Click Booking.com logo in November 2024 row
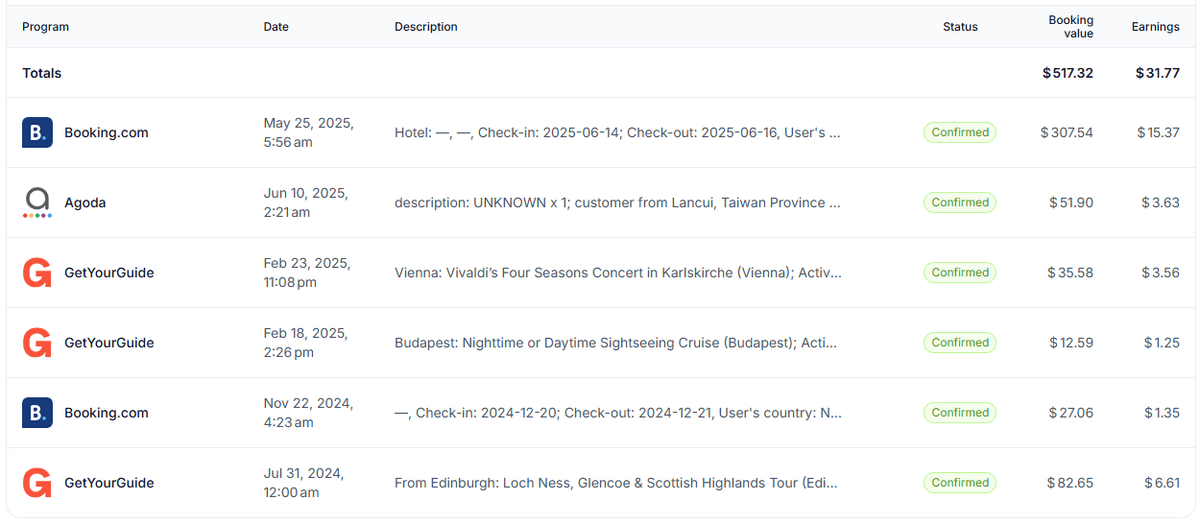Screen dimensions: 1200x524 [37, 412]
